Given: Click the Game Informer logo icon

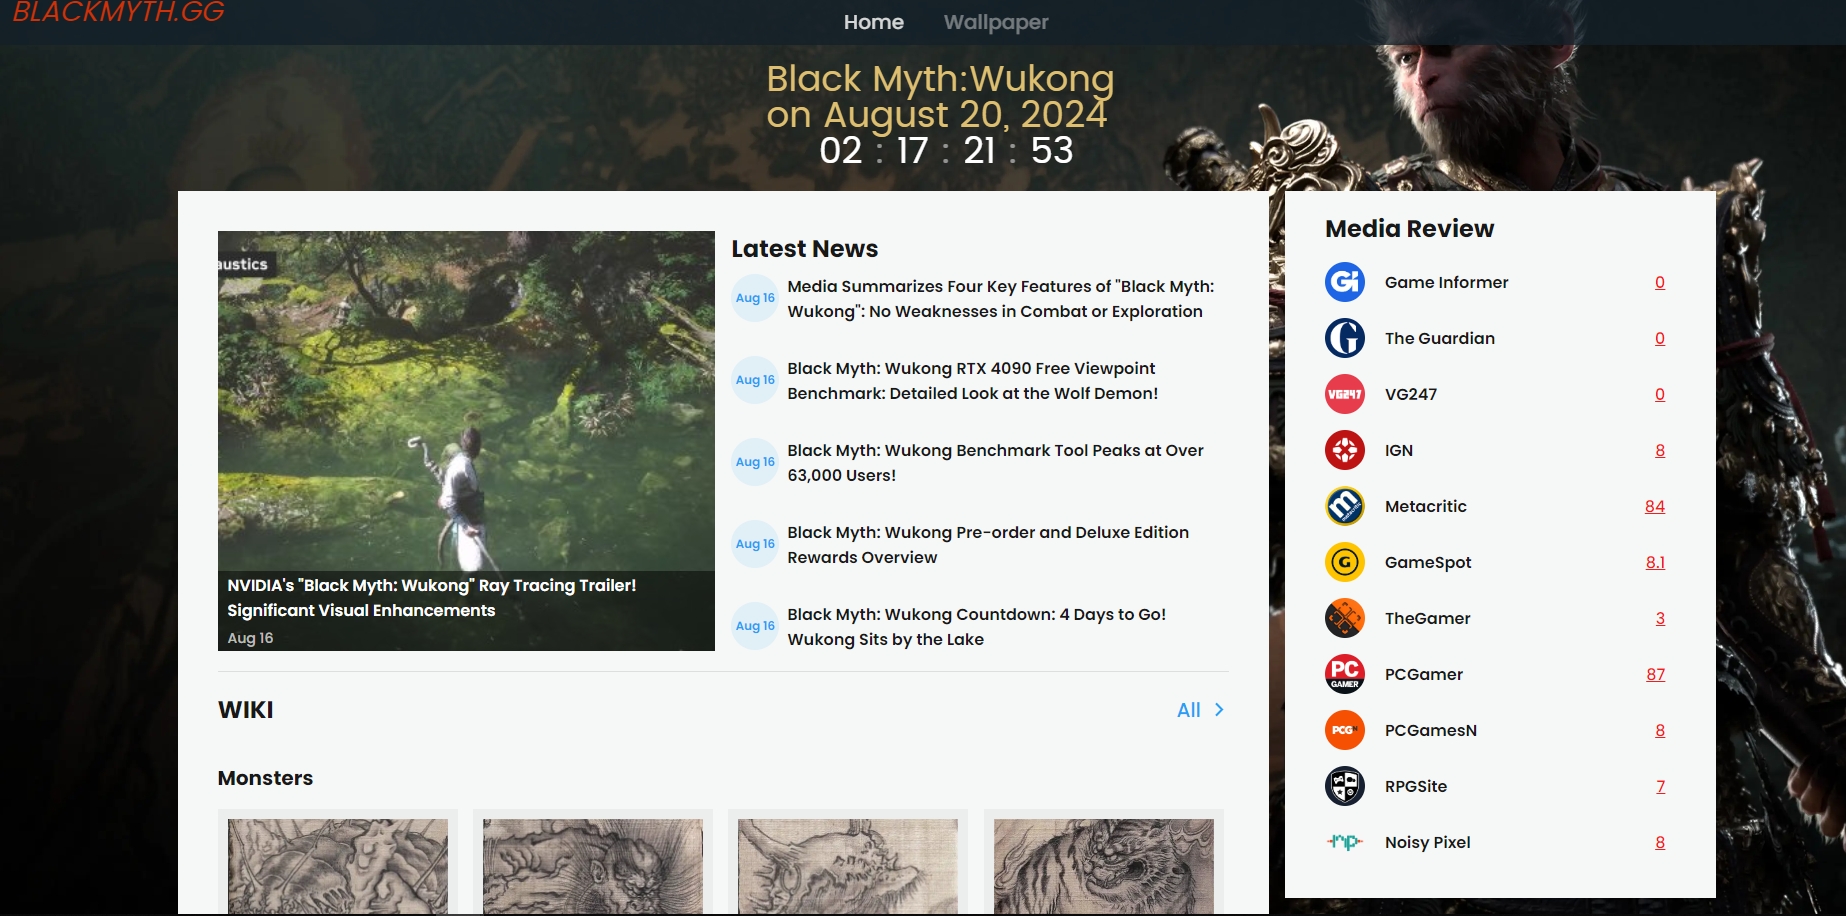Looking at the screenshot, I should pos(1345,282).
